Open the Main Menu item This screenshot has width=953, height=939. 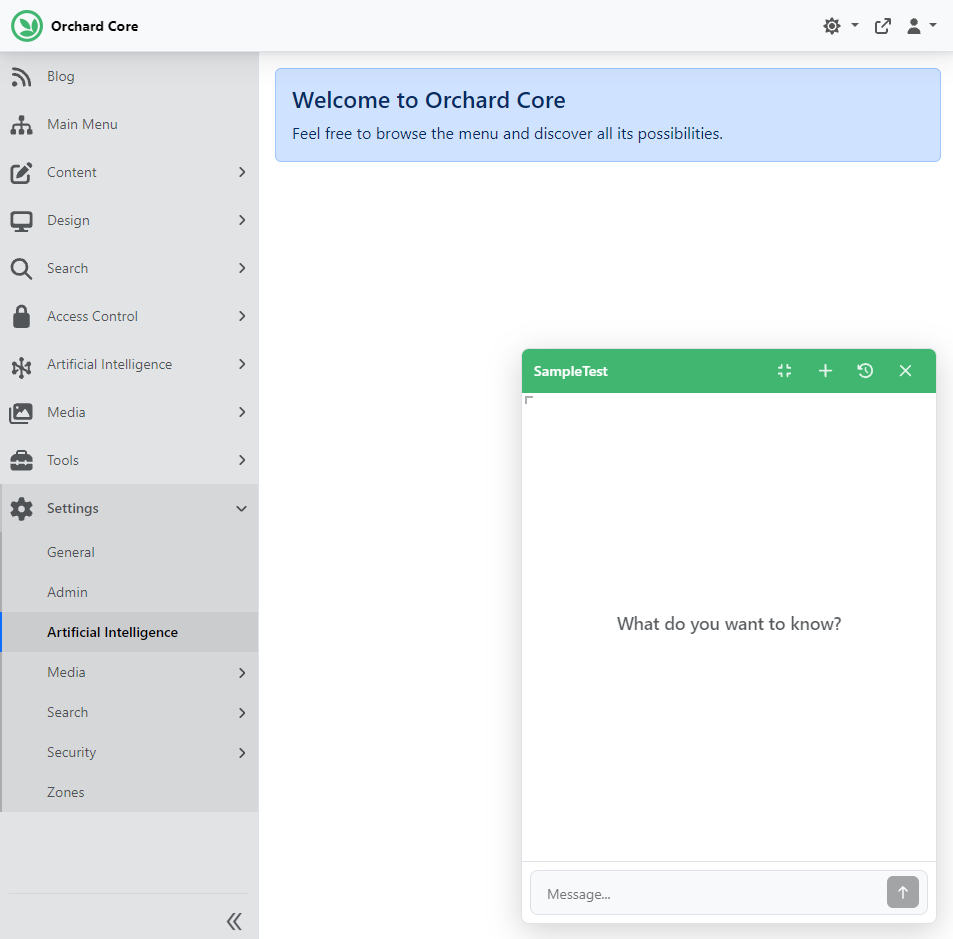coord(129,125)
